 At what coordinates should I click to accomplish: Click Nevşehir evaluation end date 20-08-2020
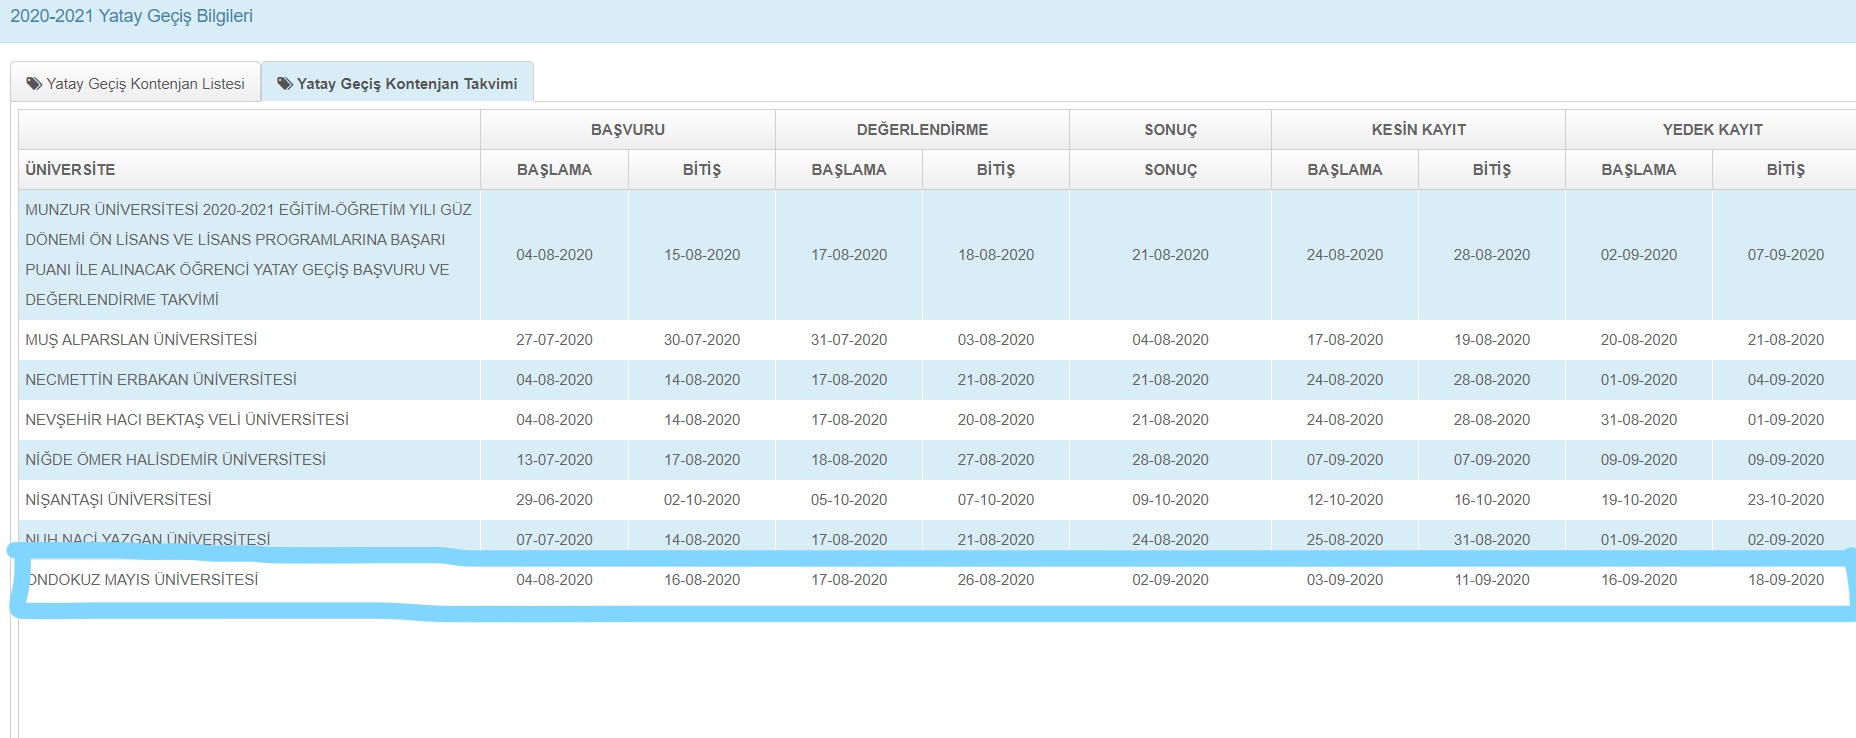pyautogui.click(x=996, y=420)
